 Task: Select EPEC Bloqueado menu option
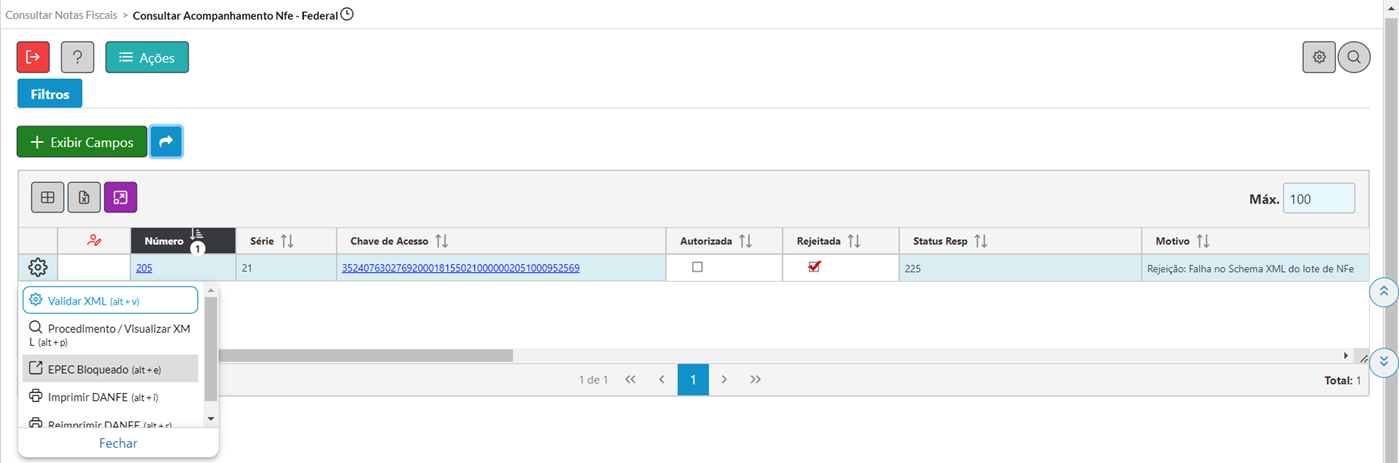click(x=110, y=369)
